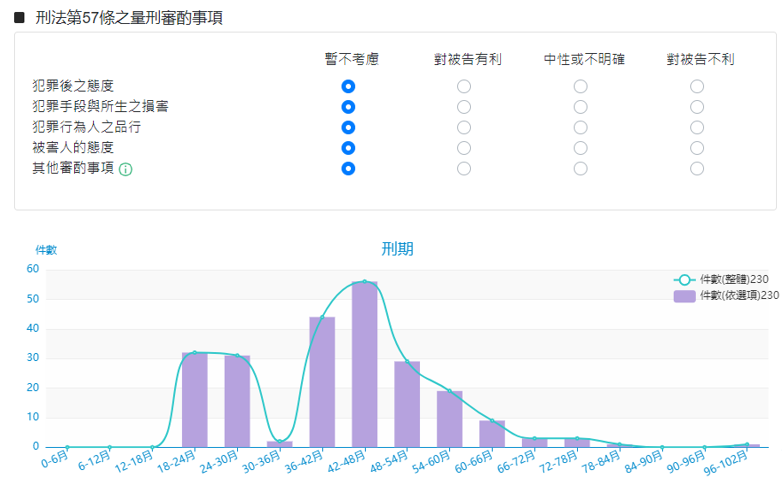
Task: Click the 60-66月 bar in chart
Action: pyautogui.click(x=492, y=434)
